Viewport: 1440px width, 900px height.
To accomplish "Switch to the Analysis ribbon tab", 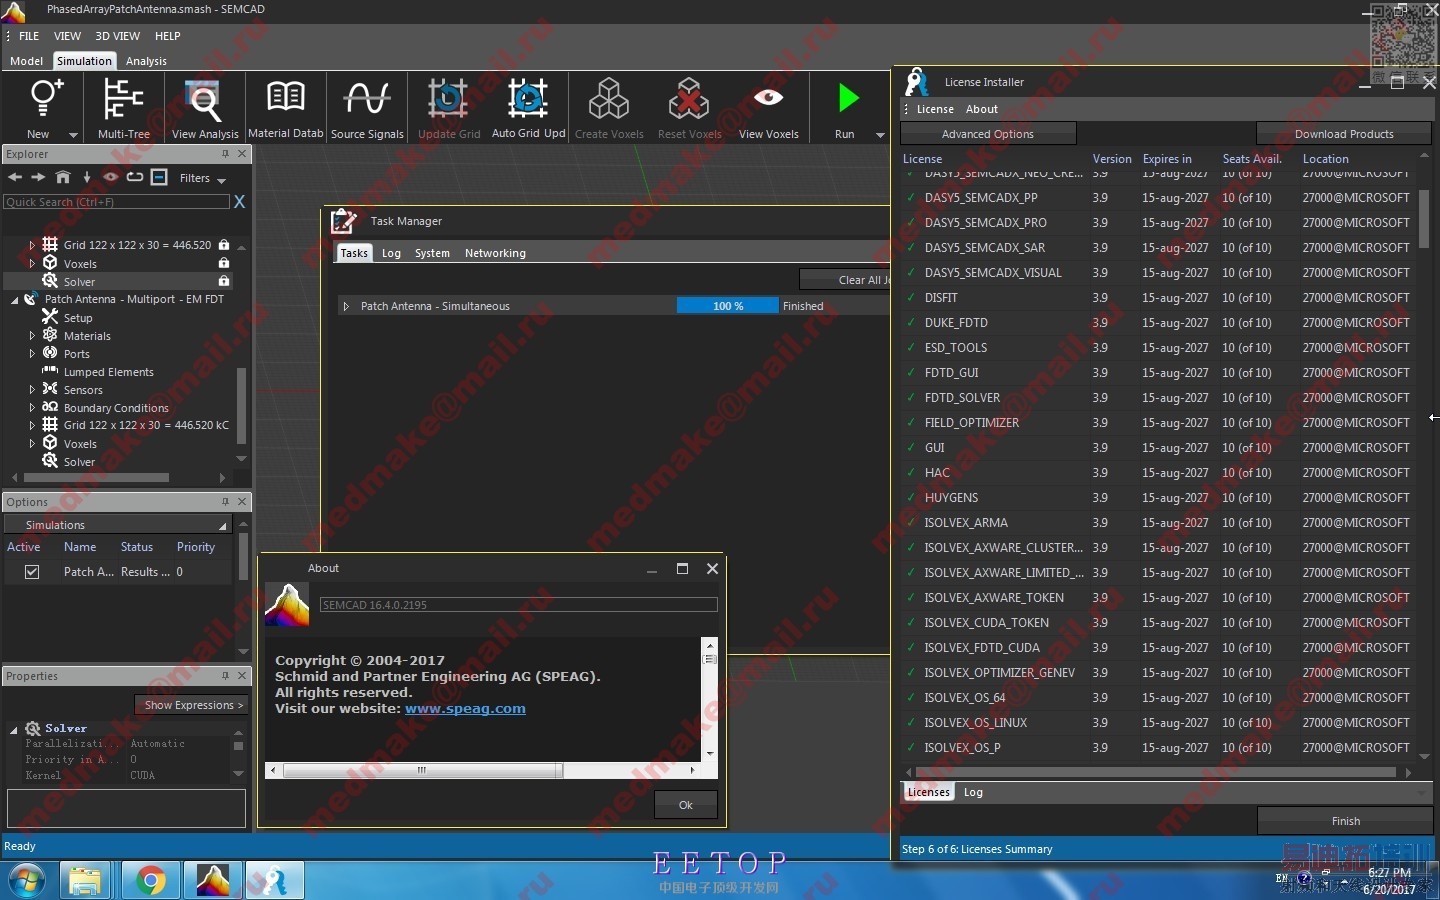I will [x=146, y=61].
